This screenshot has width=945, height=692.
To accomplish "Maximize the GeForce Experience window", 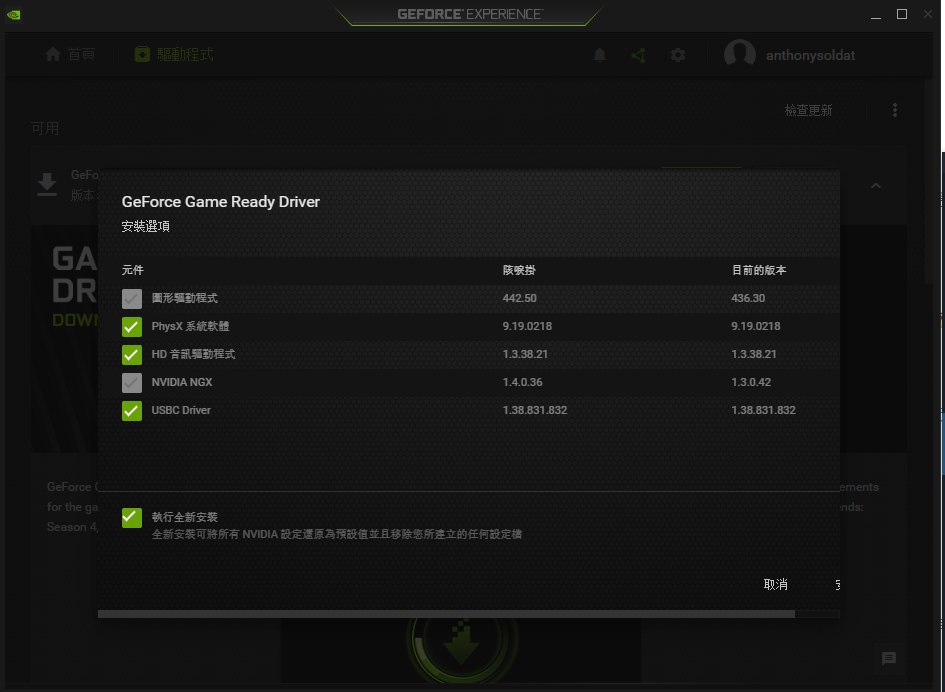I will [x=901, y=14].
